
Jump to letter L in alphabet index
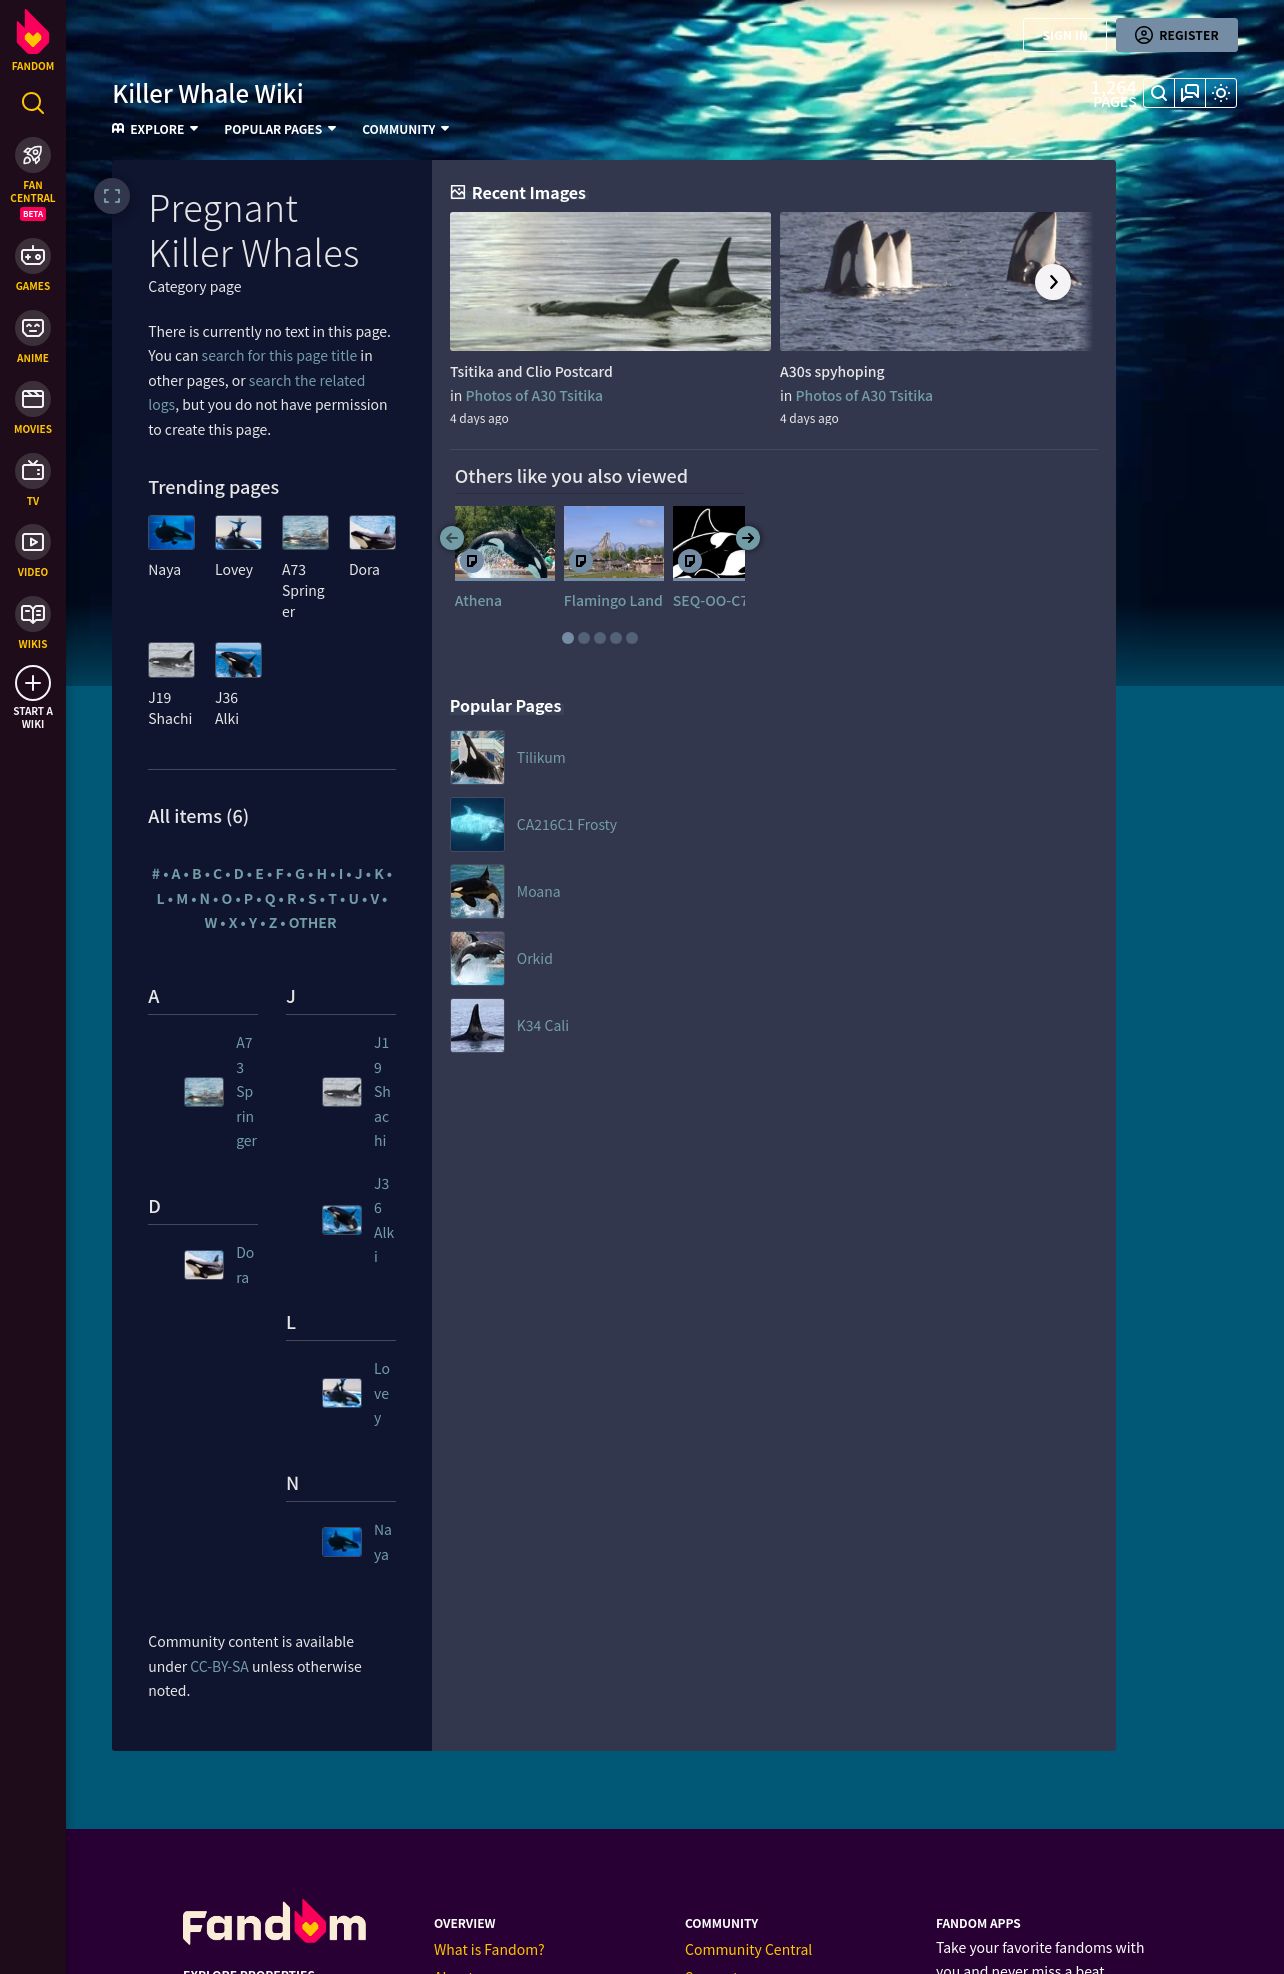160,899
